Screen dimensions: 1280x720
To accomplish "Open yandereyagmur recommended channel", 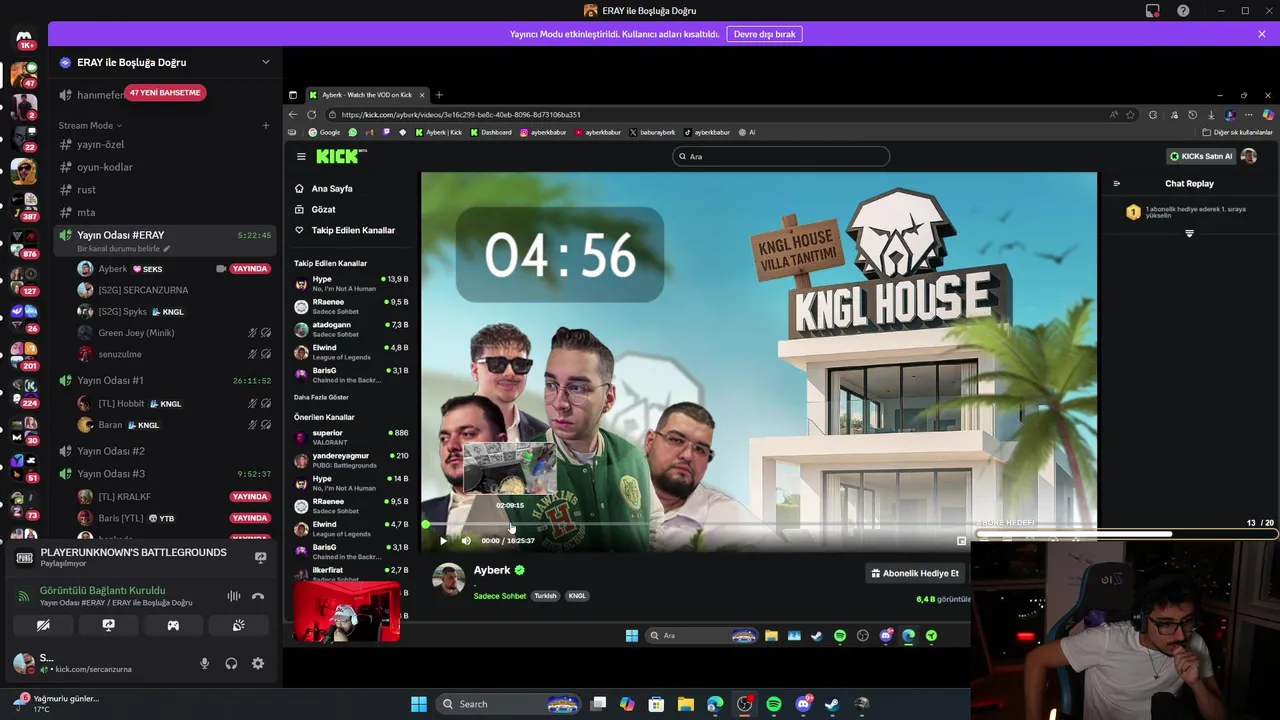I will click(x=351, y=460).
